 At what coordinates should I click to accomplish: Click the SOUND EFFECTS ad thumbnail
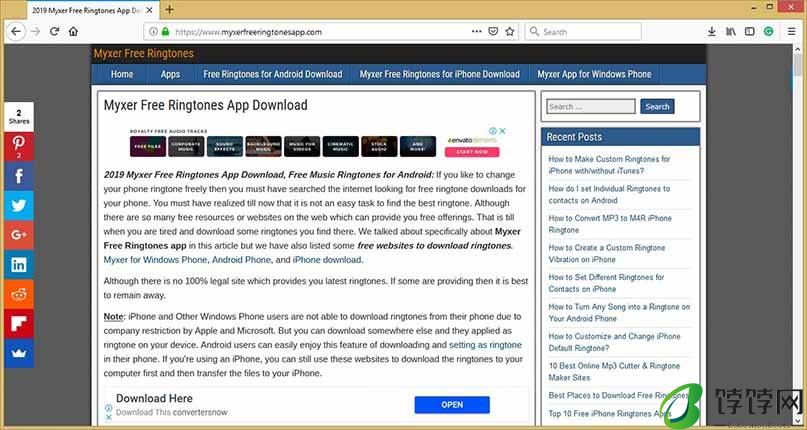[225, 146]
